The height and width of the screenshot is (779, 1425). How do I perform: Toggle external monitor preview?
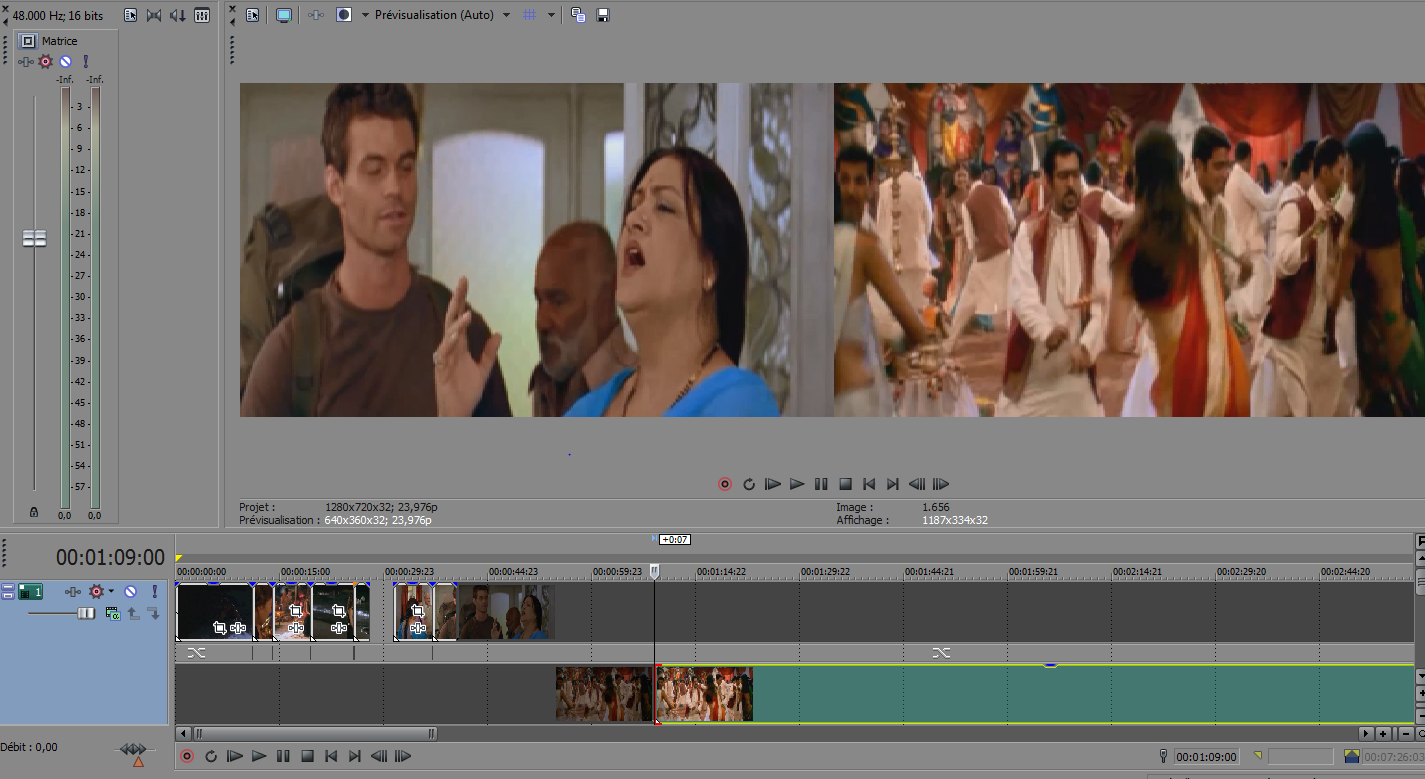[283, 15]
